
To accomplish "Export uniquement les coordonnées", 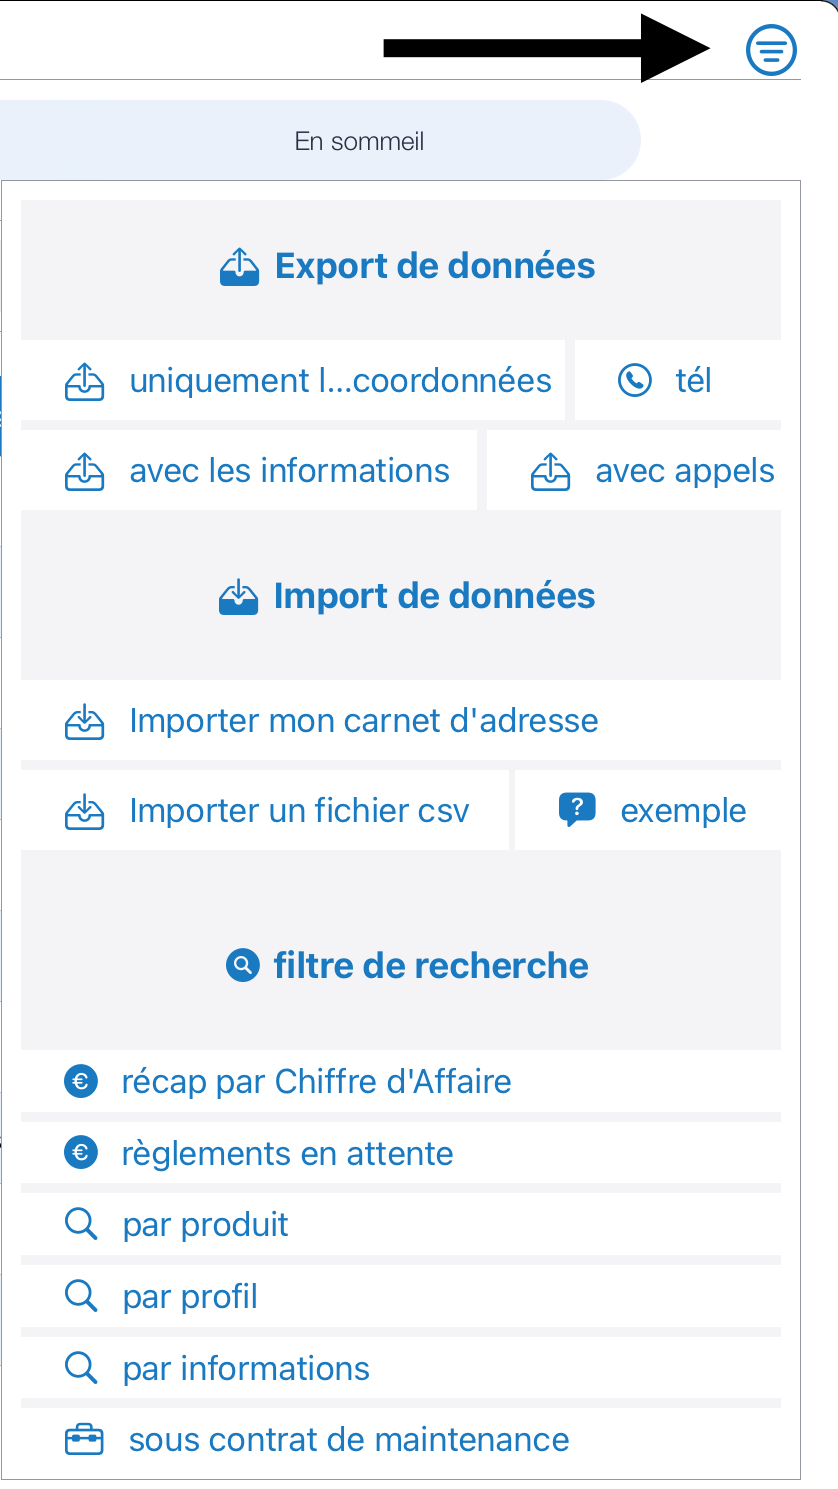I will tap(340, 381).
